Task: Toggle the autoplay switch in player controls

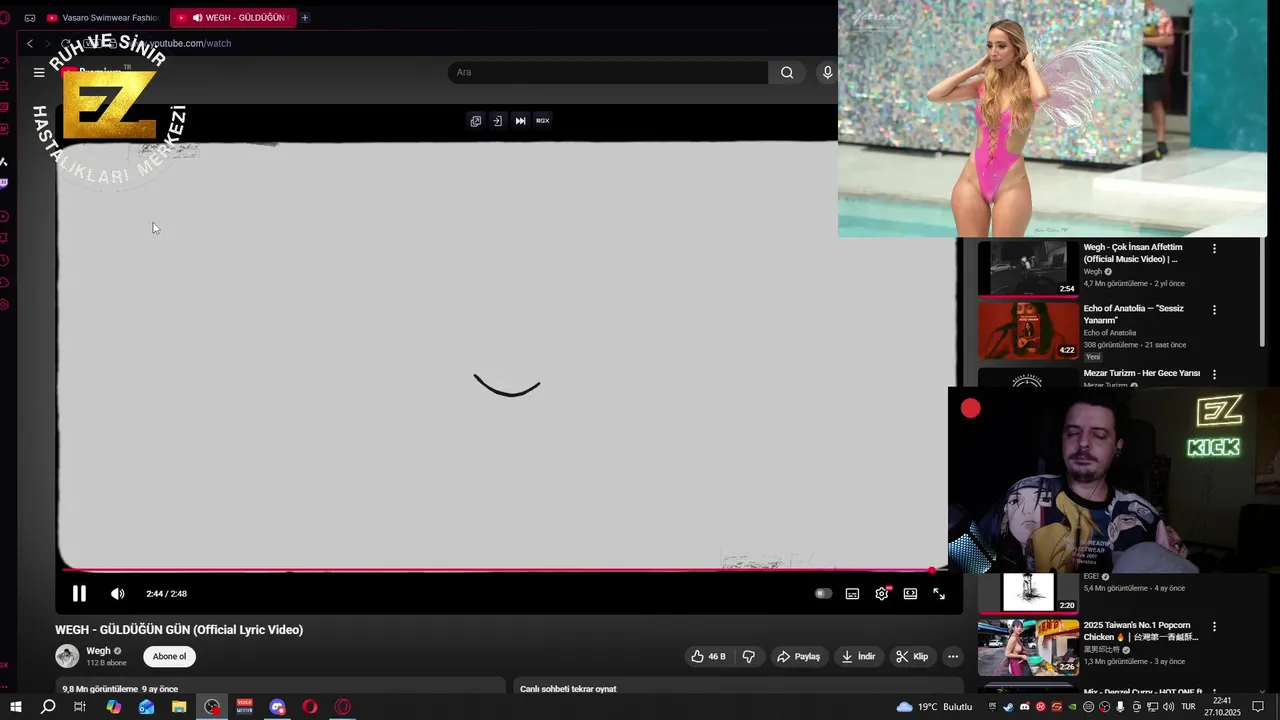Action: (x=823, y=594)
